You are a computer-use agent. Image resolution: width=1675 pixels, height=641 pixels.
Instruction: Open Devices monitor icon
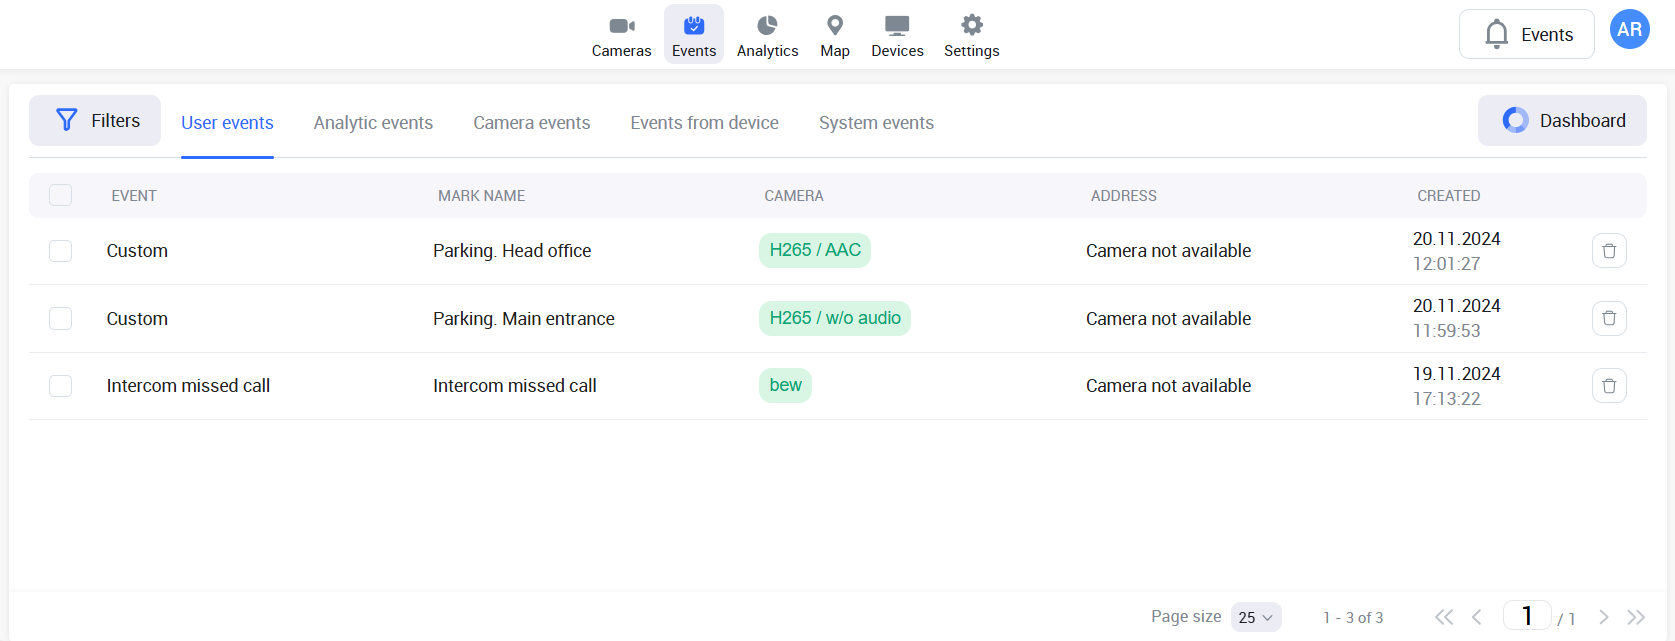click(897, 26)
